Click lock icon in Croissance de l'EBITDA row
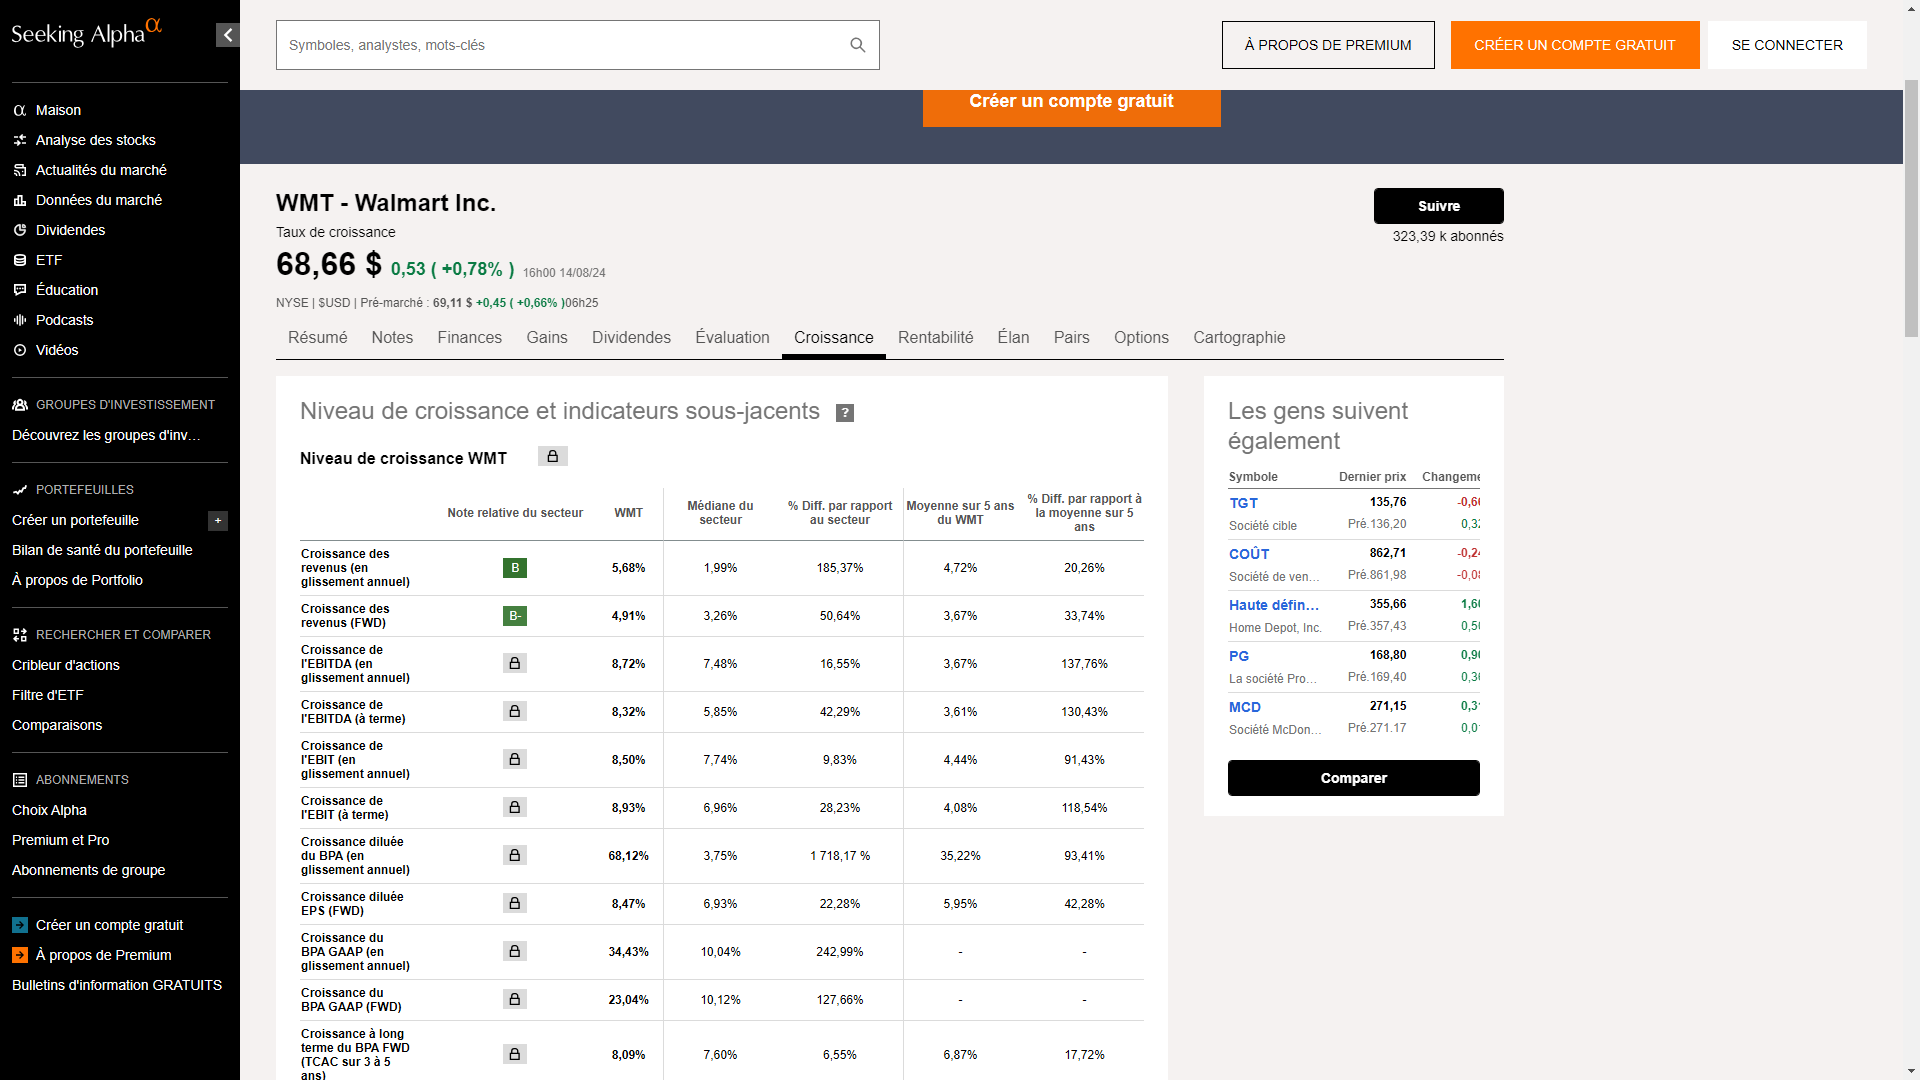This screenshot has height=1080, width=1920. point(515,664)
